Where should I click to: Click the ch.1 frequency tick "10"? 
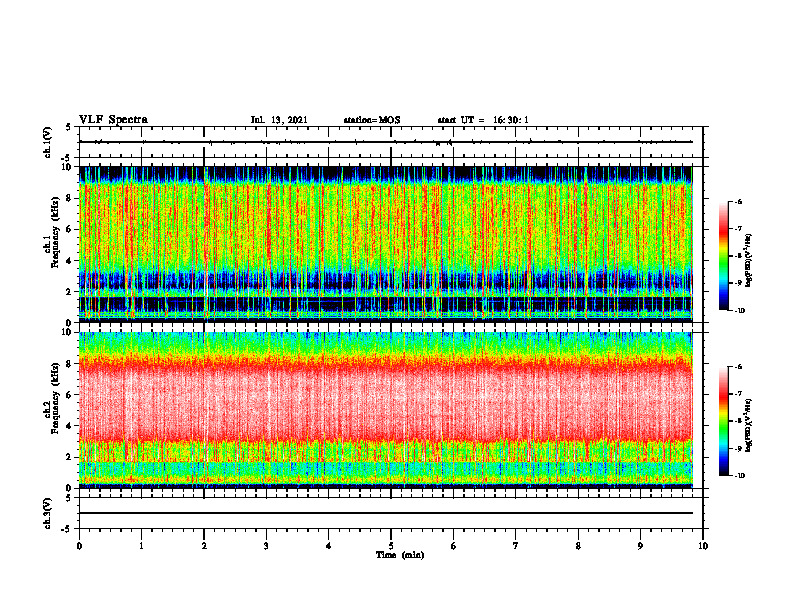[68, 167]
